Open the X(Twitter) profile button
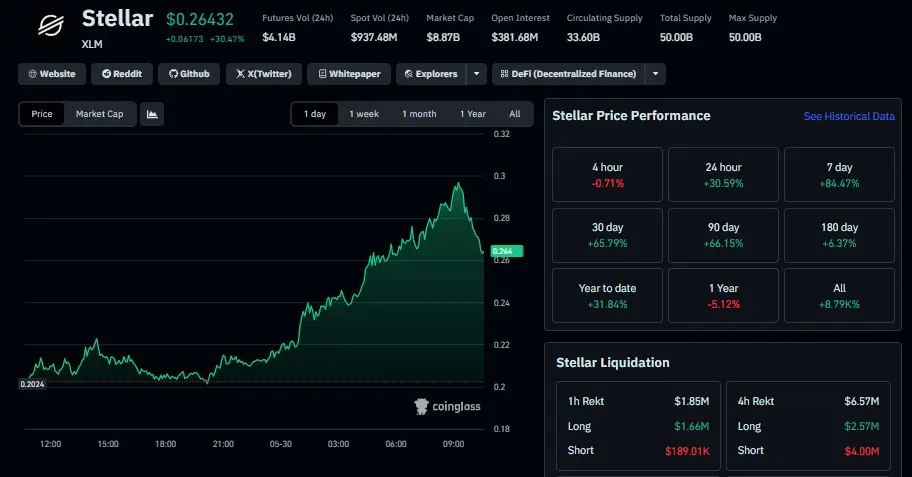 (264, 74)
